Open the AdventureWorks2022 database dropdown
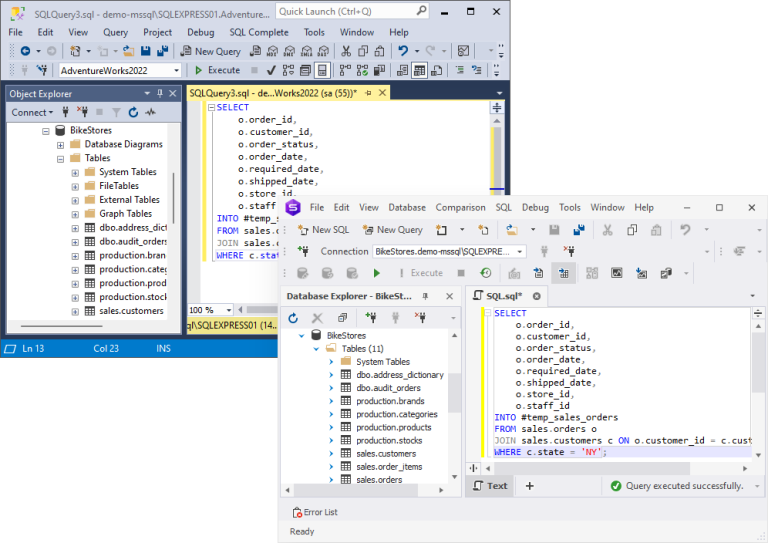The height and width of the screenshot is (543, 768). (x=176, y=70)
